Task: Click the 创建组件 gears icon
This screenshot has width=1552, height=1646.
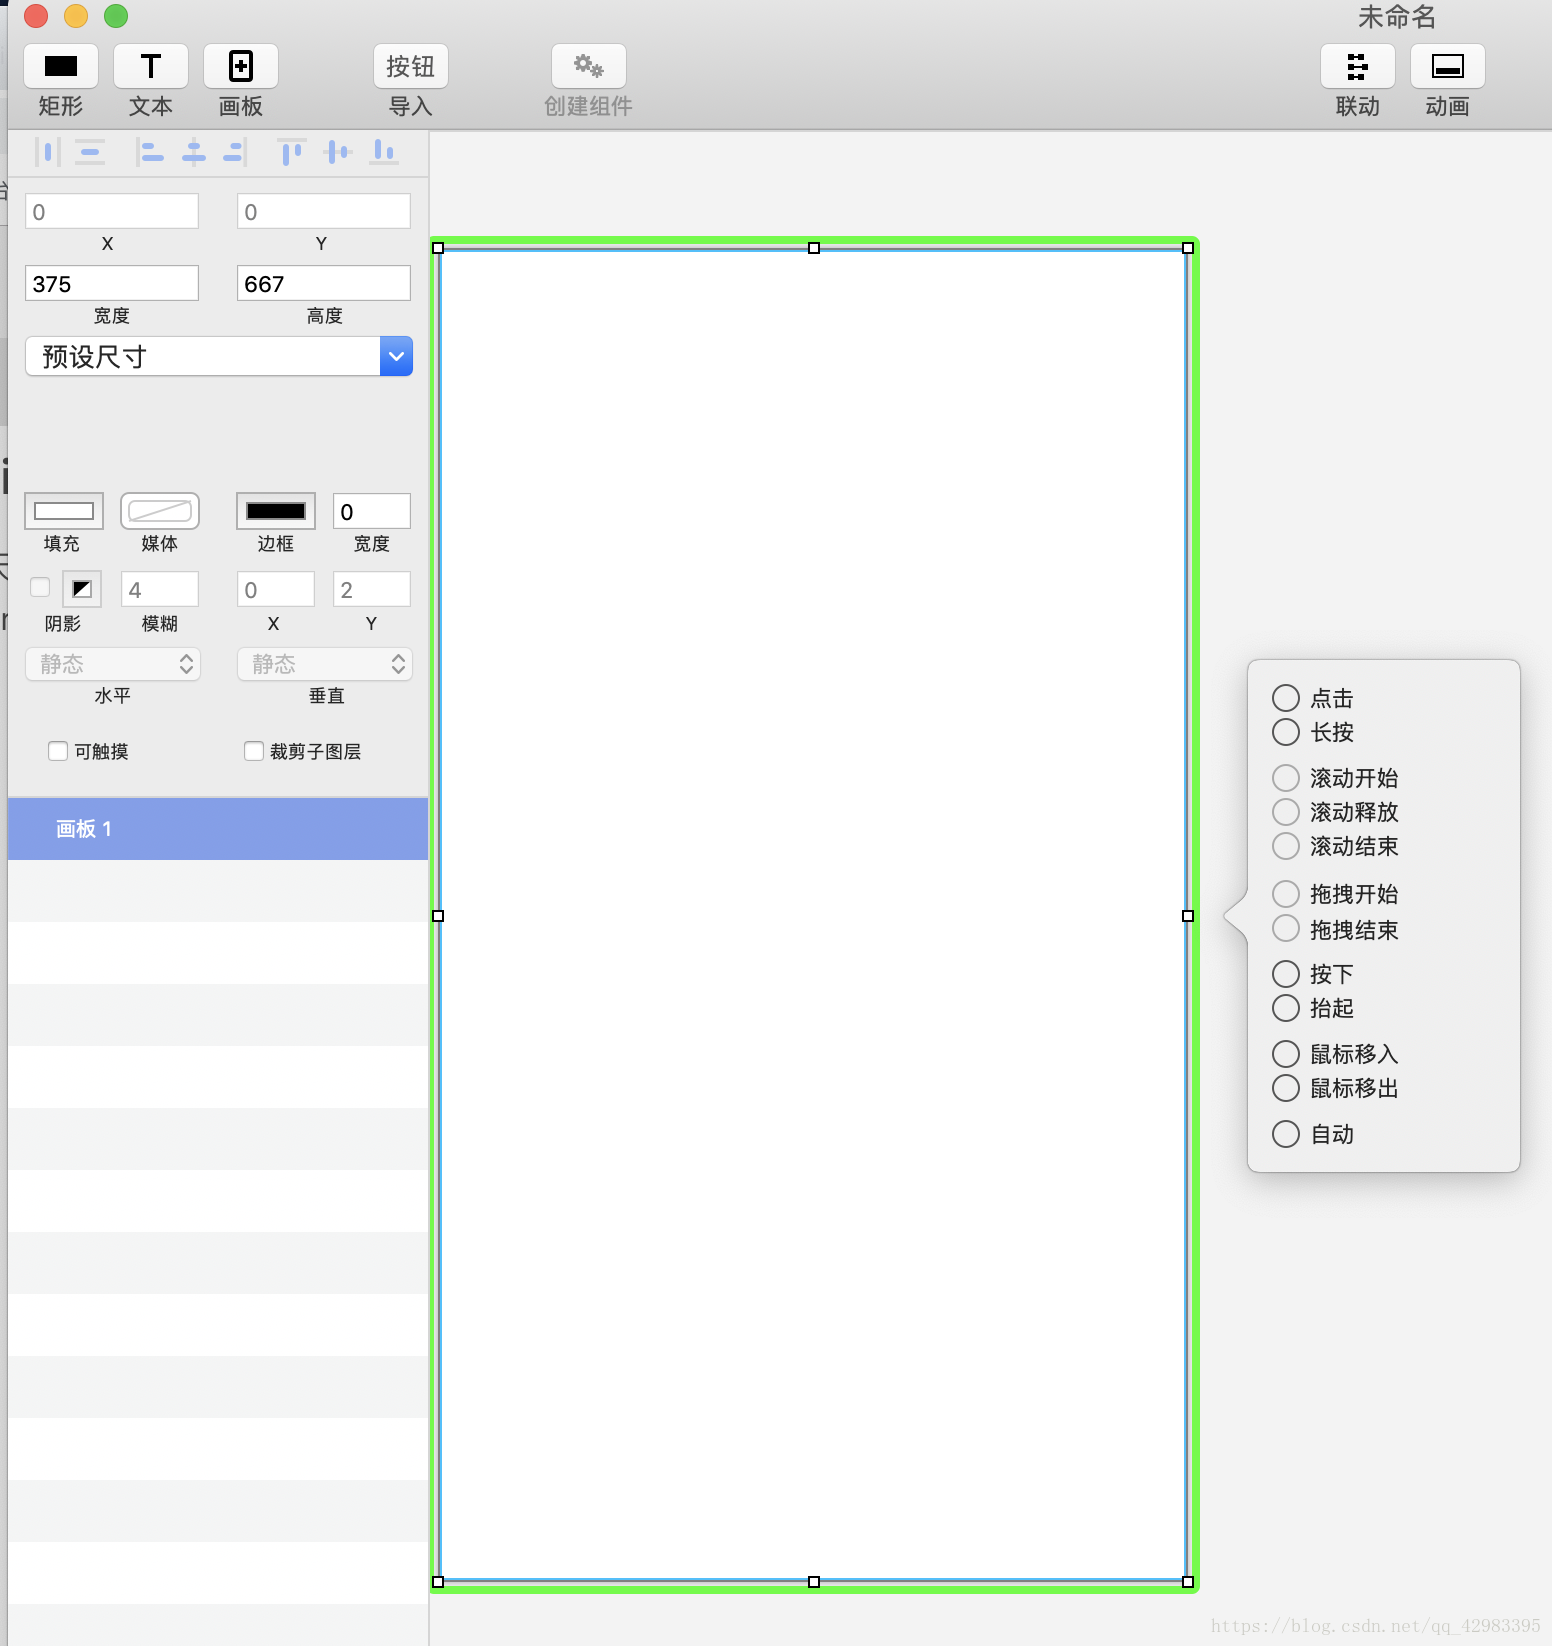Action: pyautogui.click(x=589, y=66)
